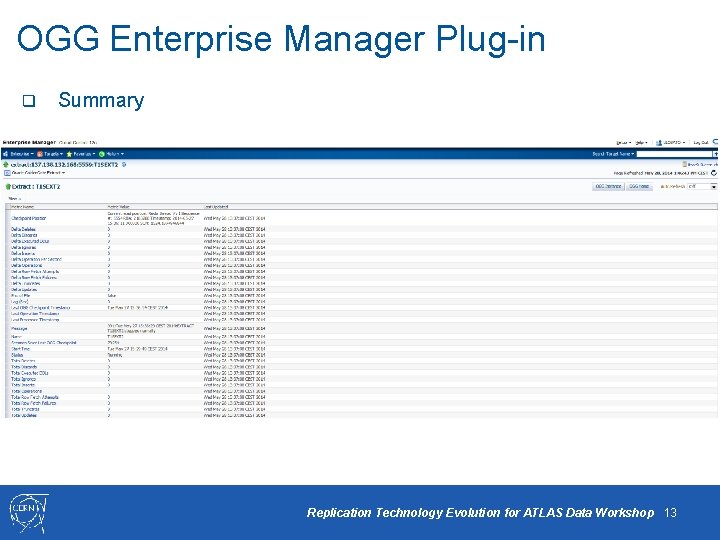Open the Setup menu at top right
The height and width of the screenshot is (540, 720).
pyautogui.click(x=624, y=143)
